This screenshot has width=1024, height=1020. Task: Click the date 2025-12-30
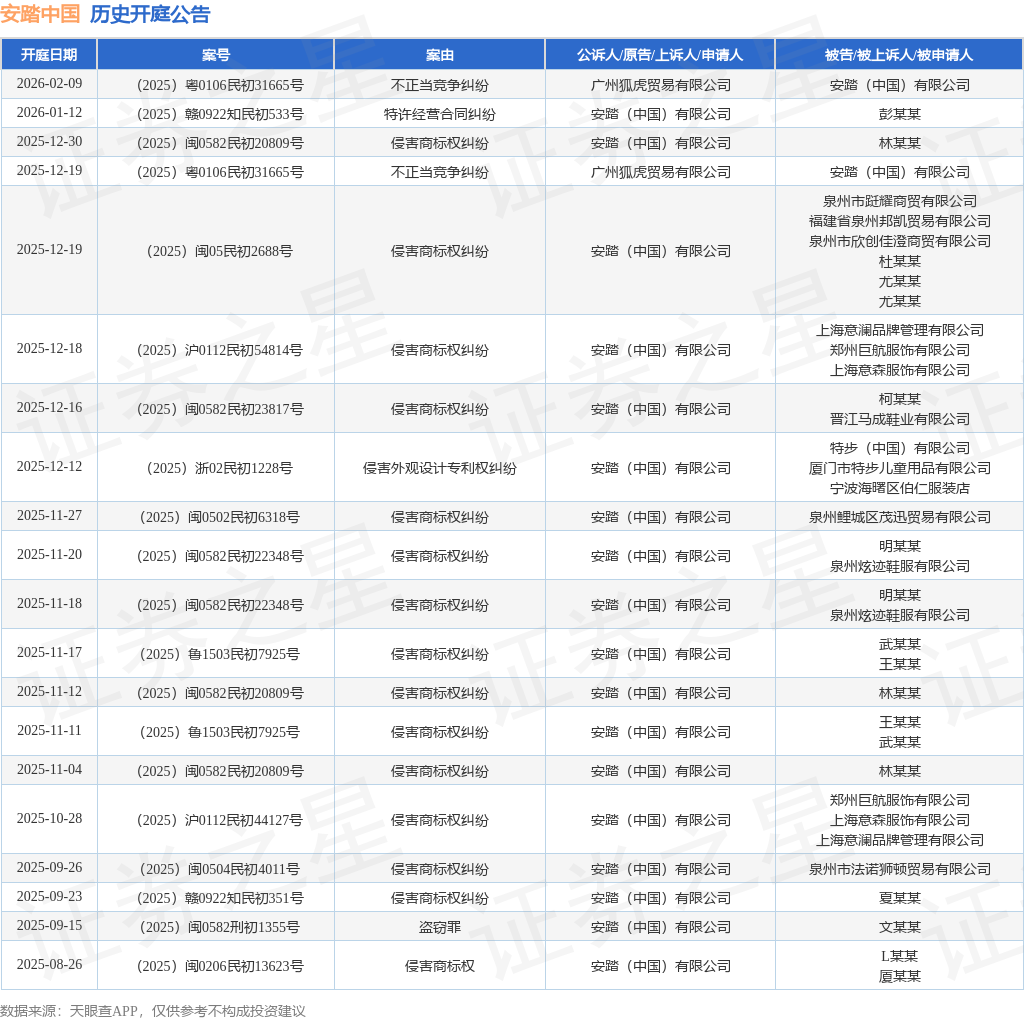coord(50,142)
